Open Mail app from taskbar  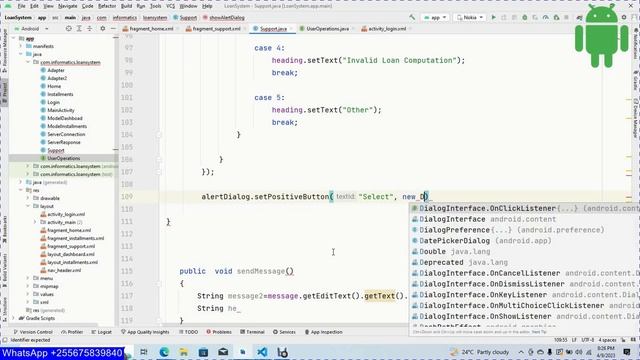click(223, 352)
